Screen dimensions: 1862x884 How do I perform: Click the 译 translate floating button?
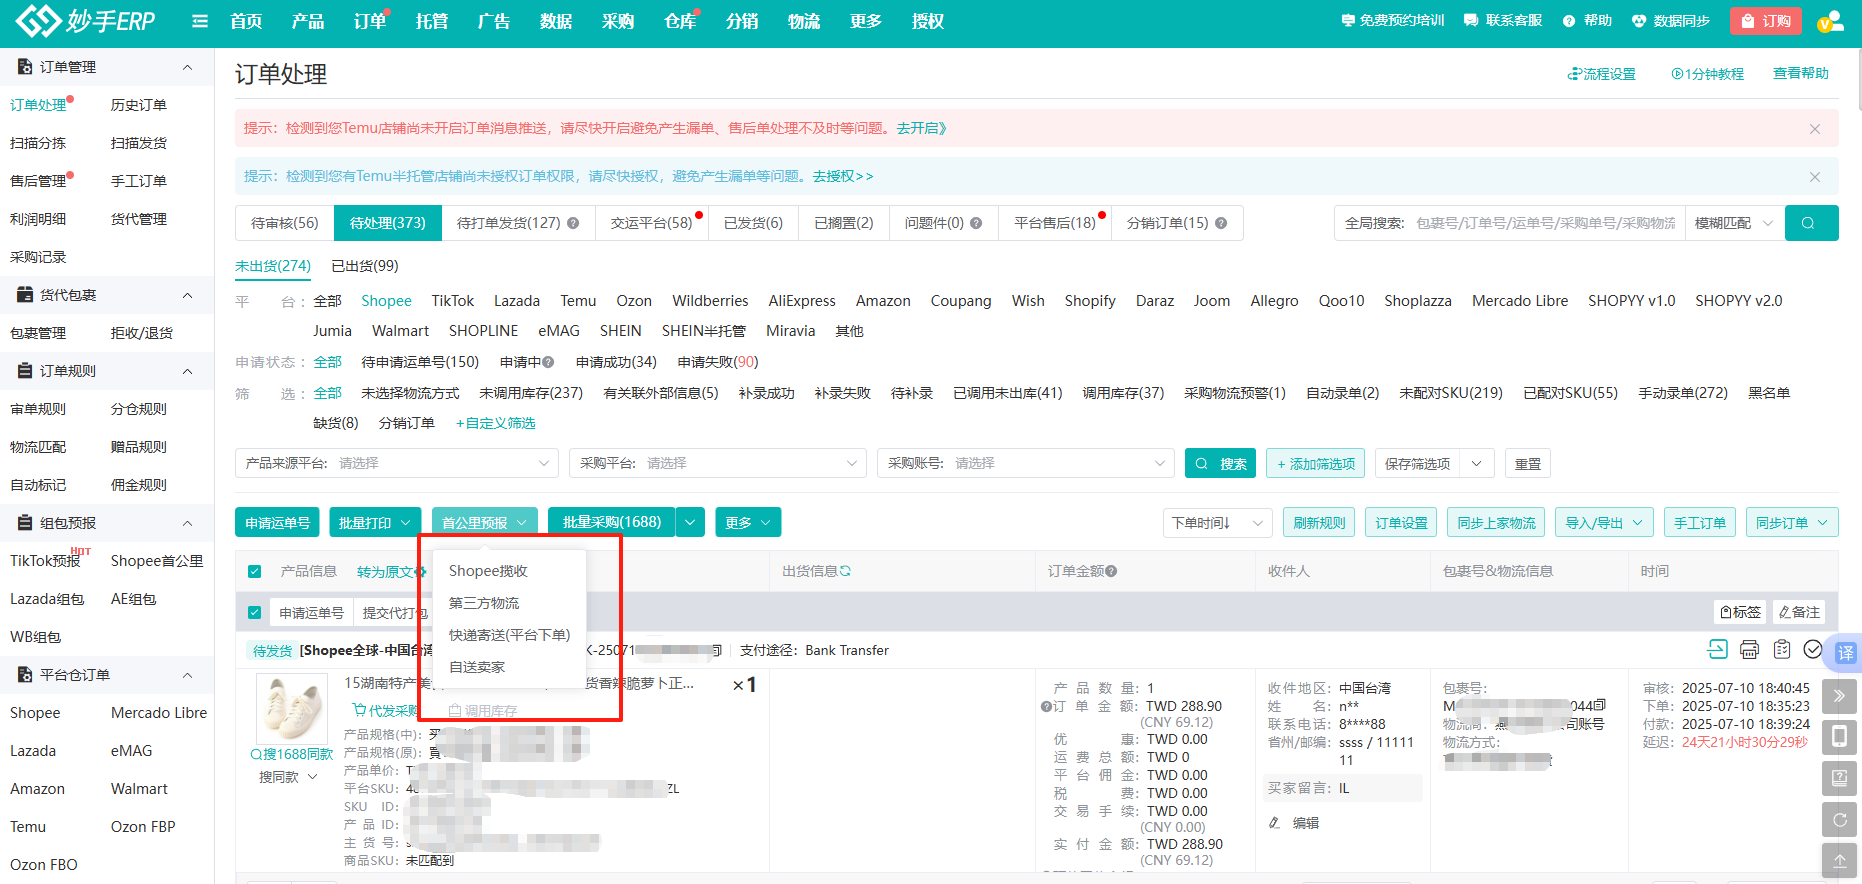point(1845,652)
